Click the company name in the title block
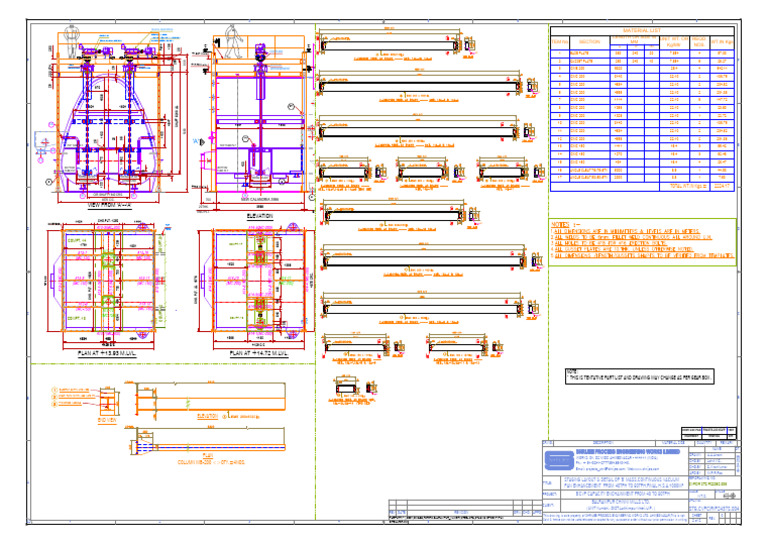This screenshot has width=768, height=543. [x=628, y=451]
